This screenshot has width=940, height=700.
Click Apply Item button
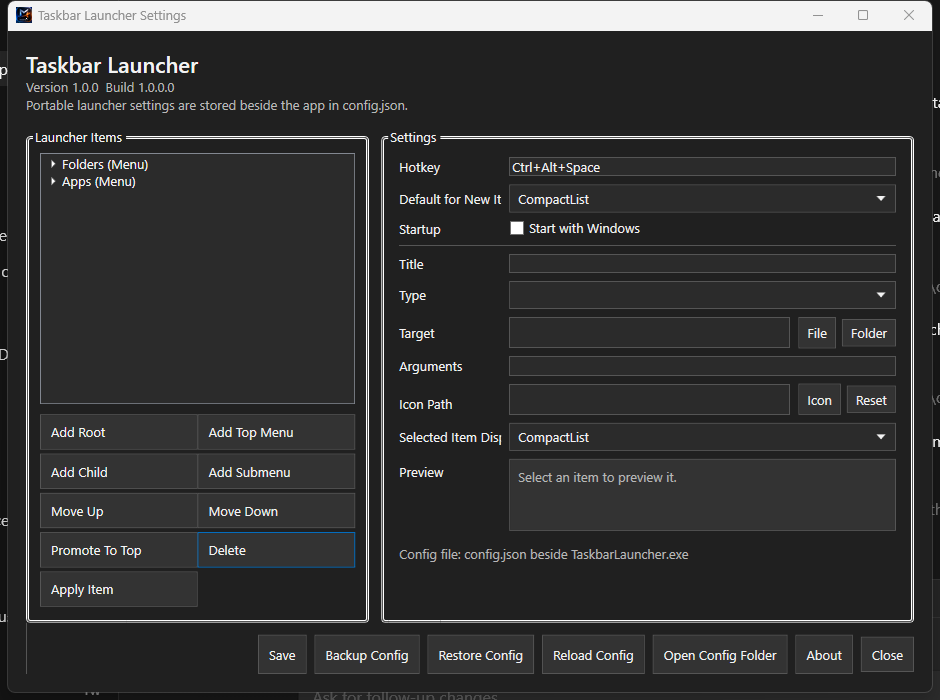[119, 589]
